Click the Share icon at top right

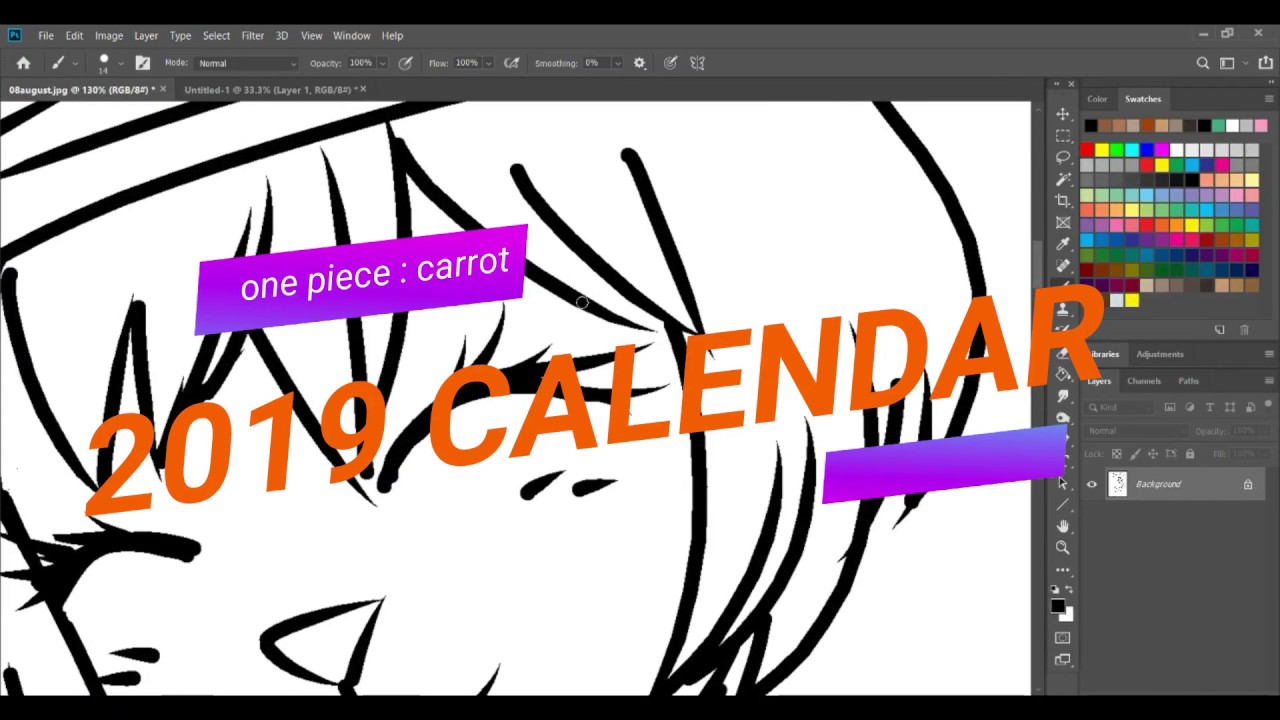[1265, 63]
